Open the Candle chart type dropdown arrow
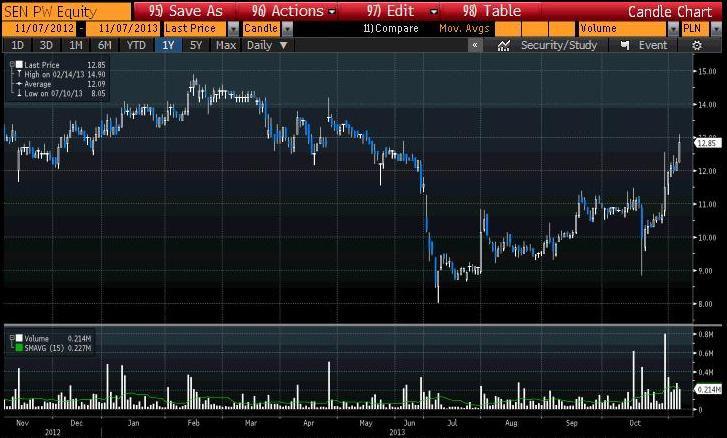 pyautogui.click(x=287, y=29)
